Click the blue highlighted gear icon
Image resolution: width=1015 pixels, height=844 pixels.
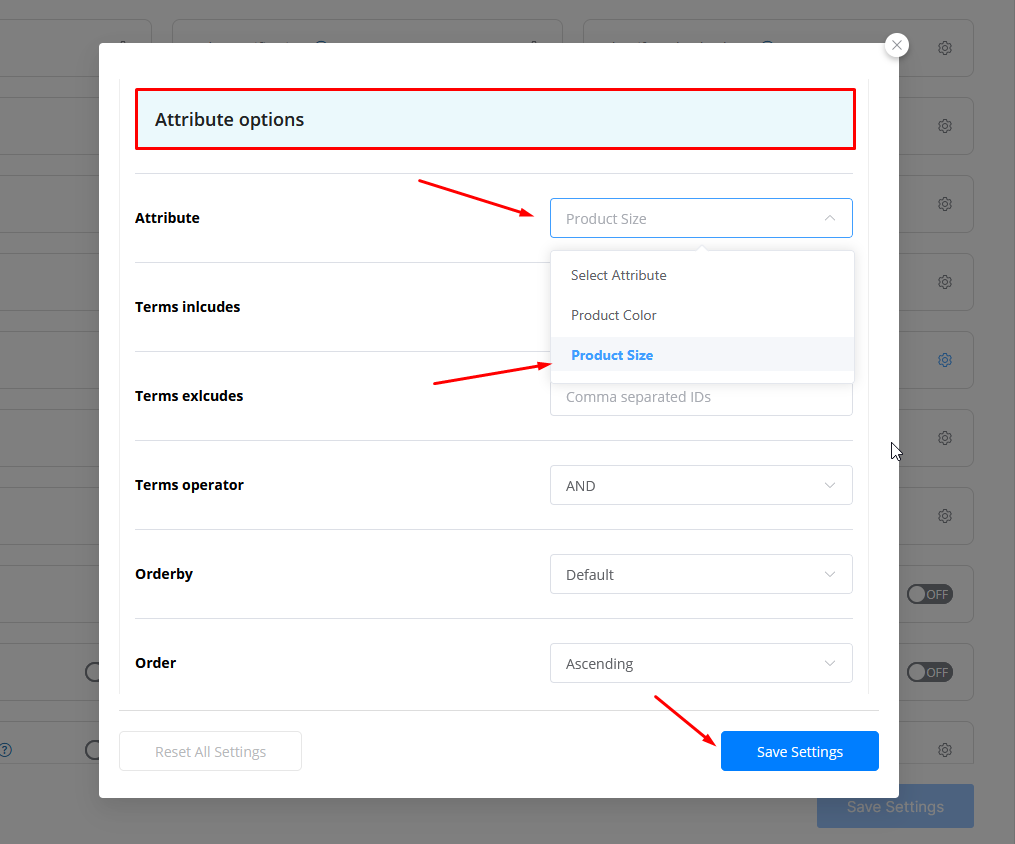pos(944,360)
